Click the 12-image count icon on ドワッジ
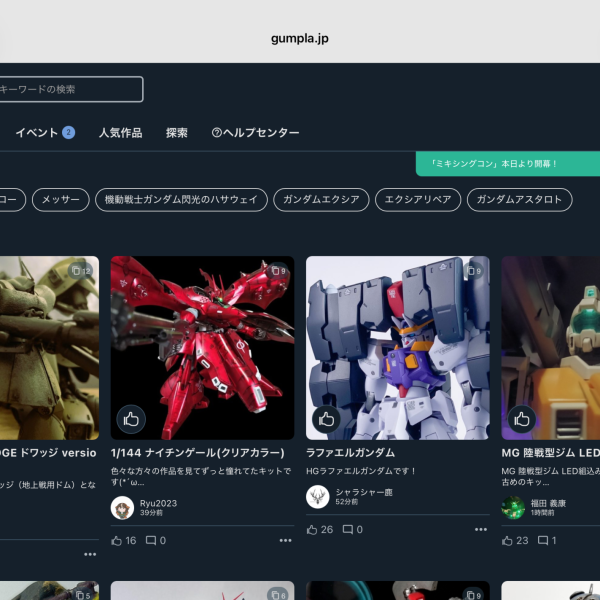Viewport: 600px width, 600px height. point(81,271)
